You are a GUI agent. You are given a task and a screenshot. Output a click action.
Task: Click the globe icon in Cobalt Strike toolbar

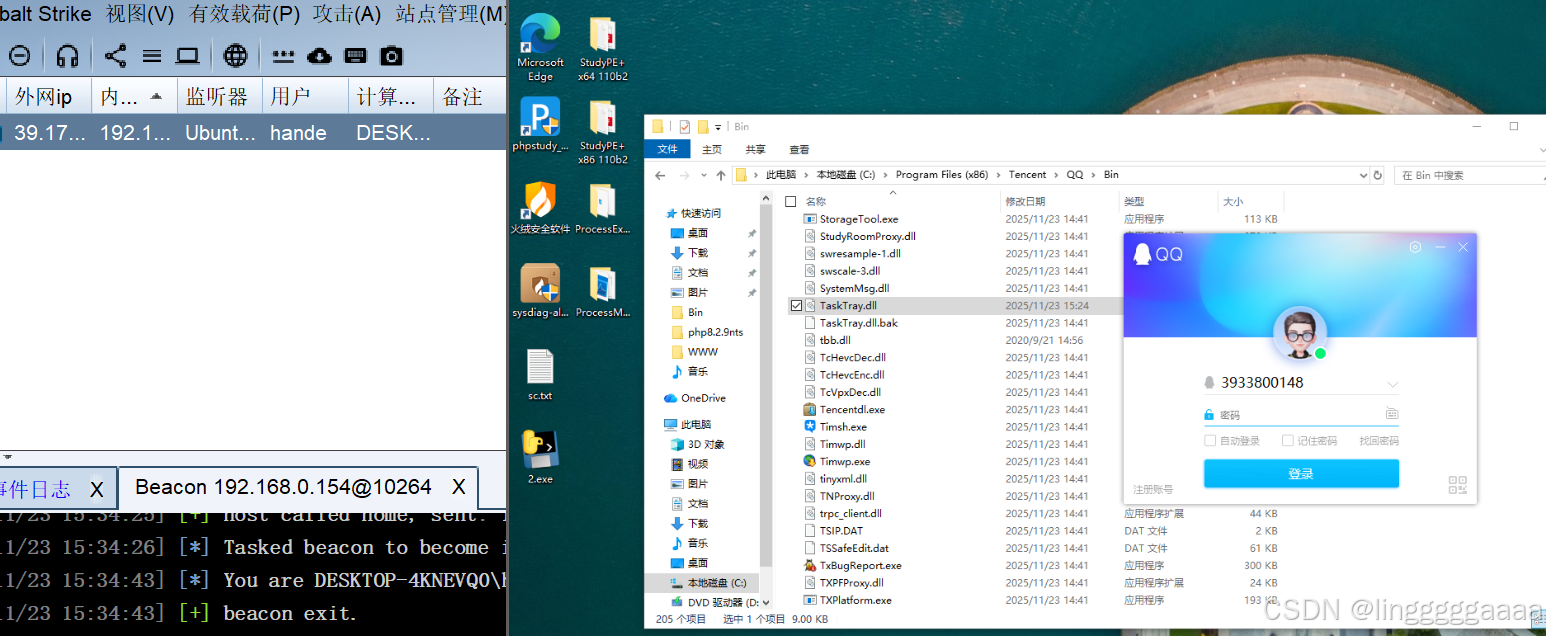click(x=235, y=56)
